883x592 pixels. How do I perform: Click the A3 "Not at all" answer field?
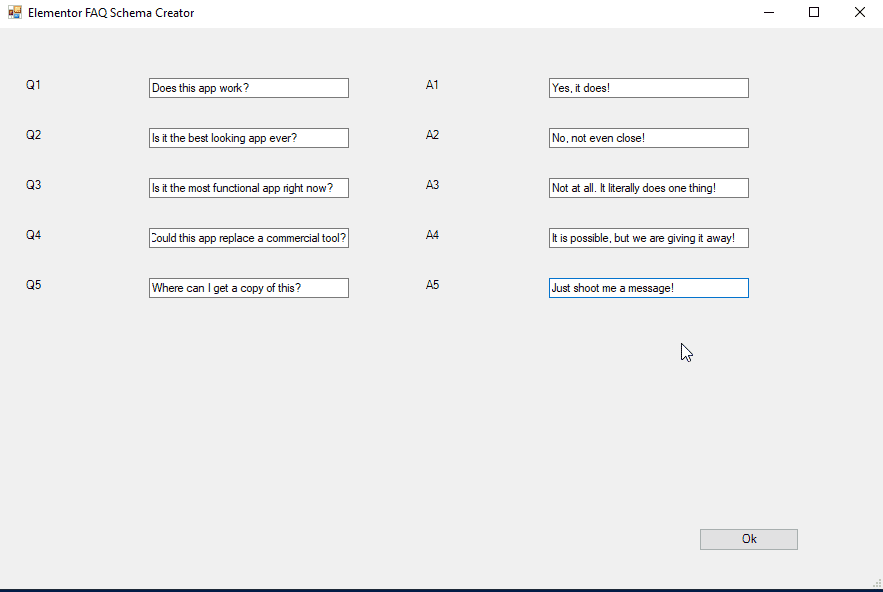(648, 188)
